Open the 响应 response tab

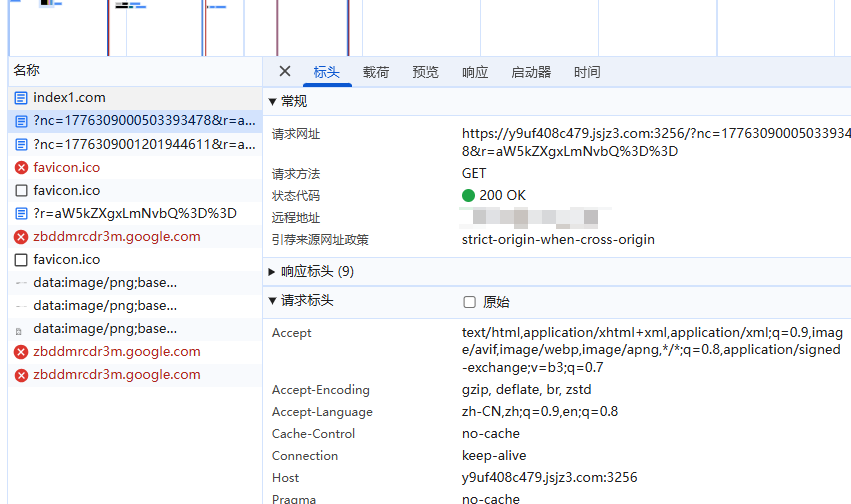(475, 72)
